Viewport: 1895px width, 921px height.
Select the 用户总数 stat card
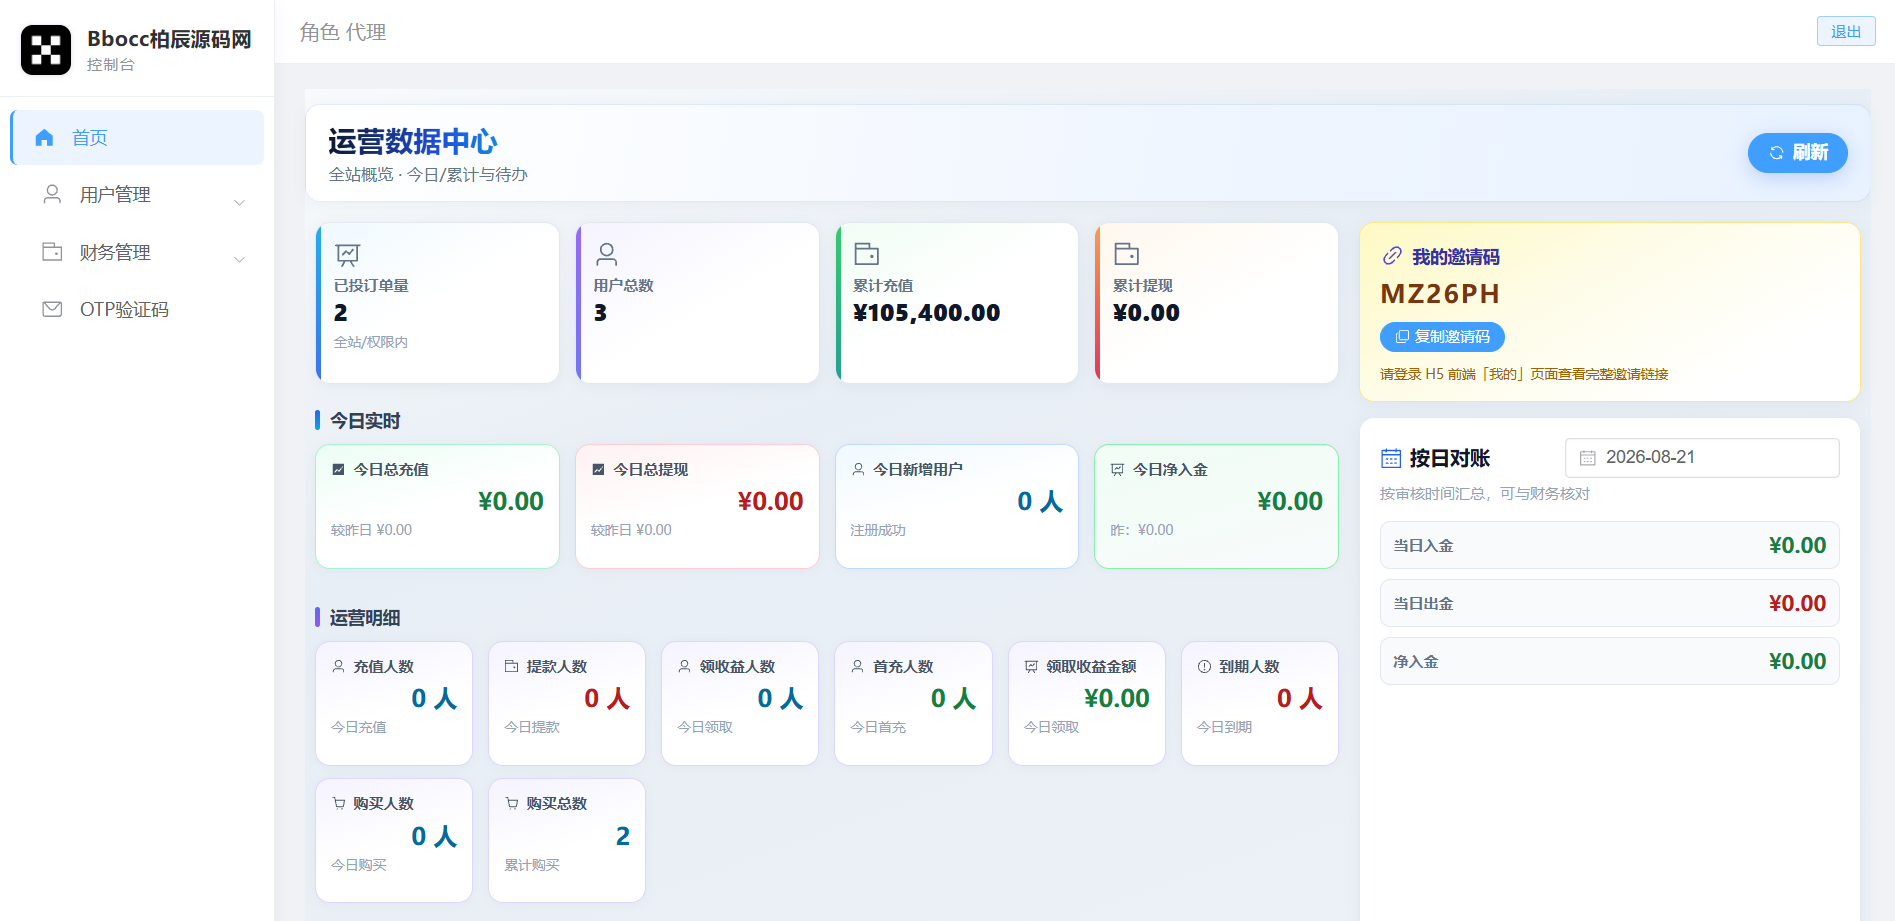click(697, 303)
